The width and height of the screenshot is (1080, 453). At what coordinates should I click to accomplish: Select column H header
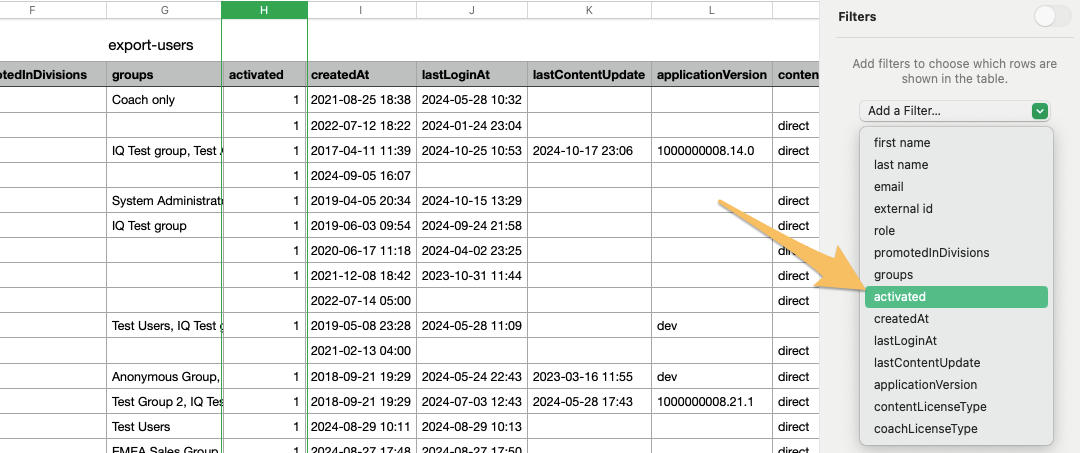point(264,10)
